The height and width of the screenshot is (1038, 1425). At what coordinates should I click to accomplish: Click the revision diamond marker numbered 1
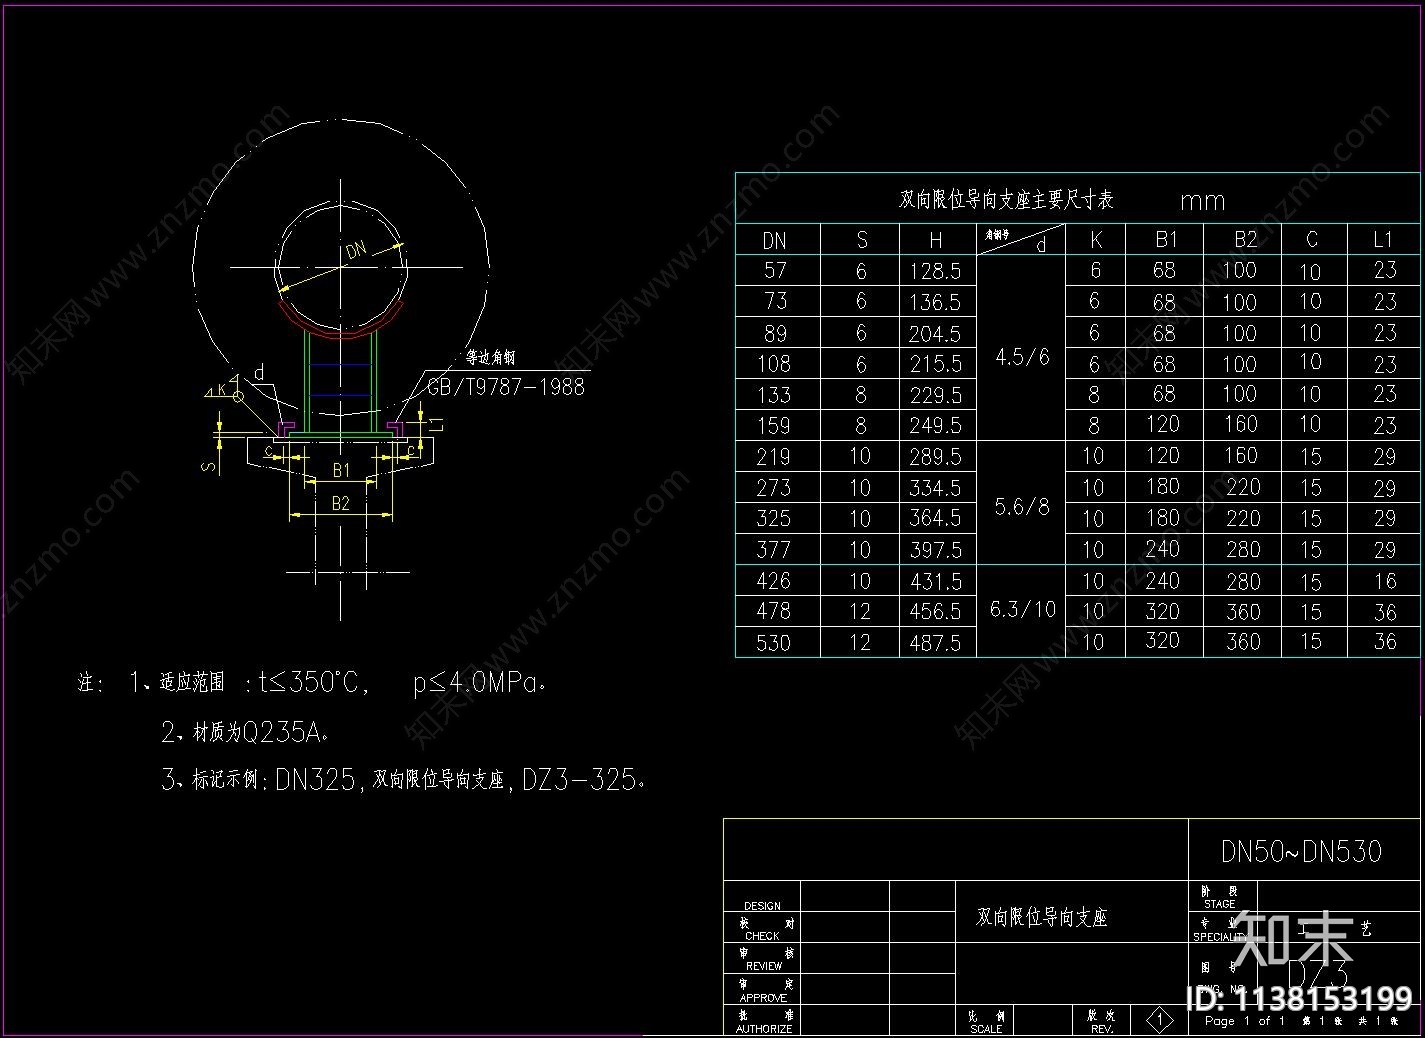[1160, 1020]
